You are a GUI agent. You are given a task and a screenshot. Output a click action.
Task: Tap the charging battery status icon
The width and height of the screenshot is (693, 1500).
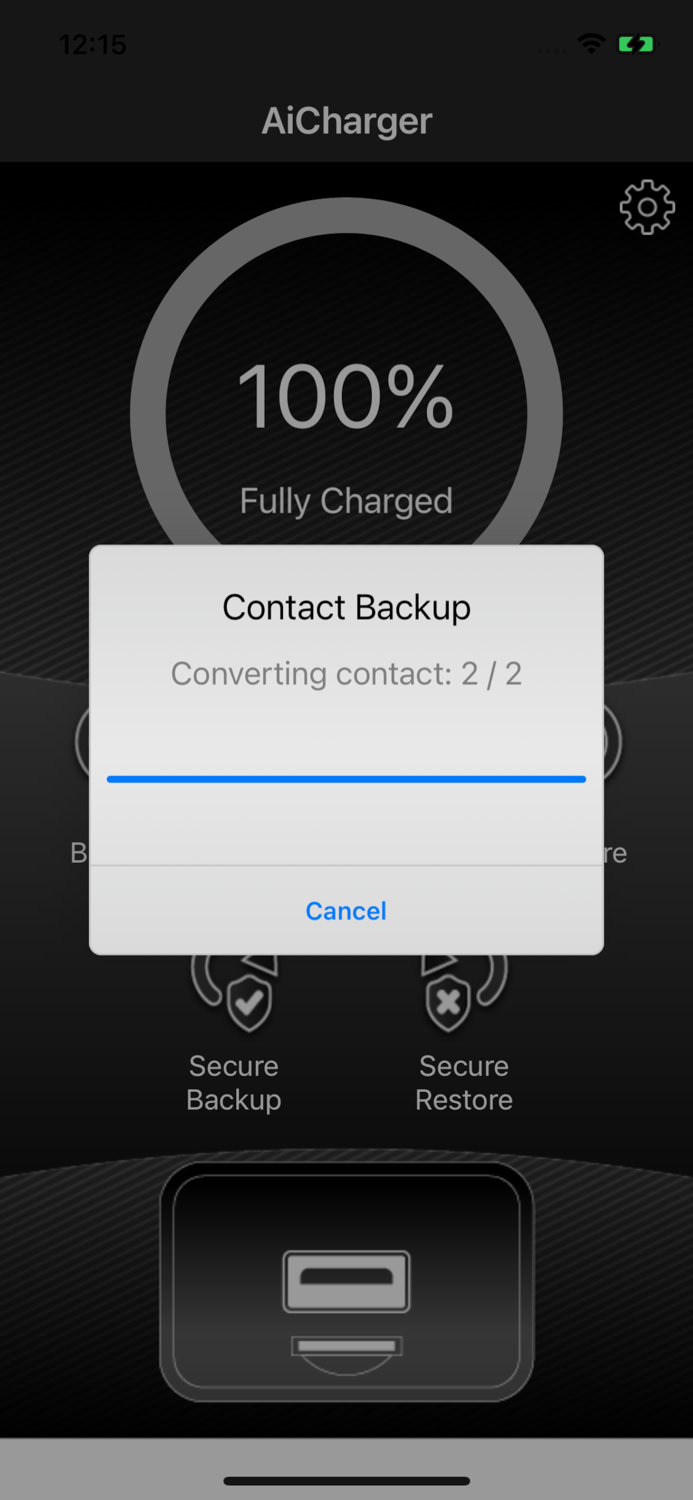(636, 44)
